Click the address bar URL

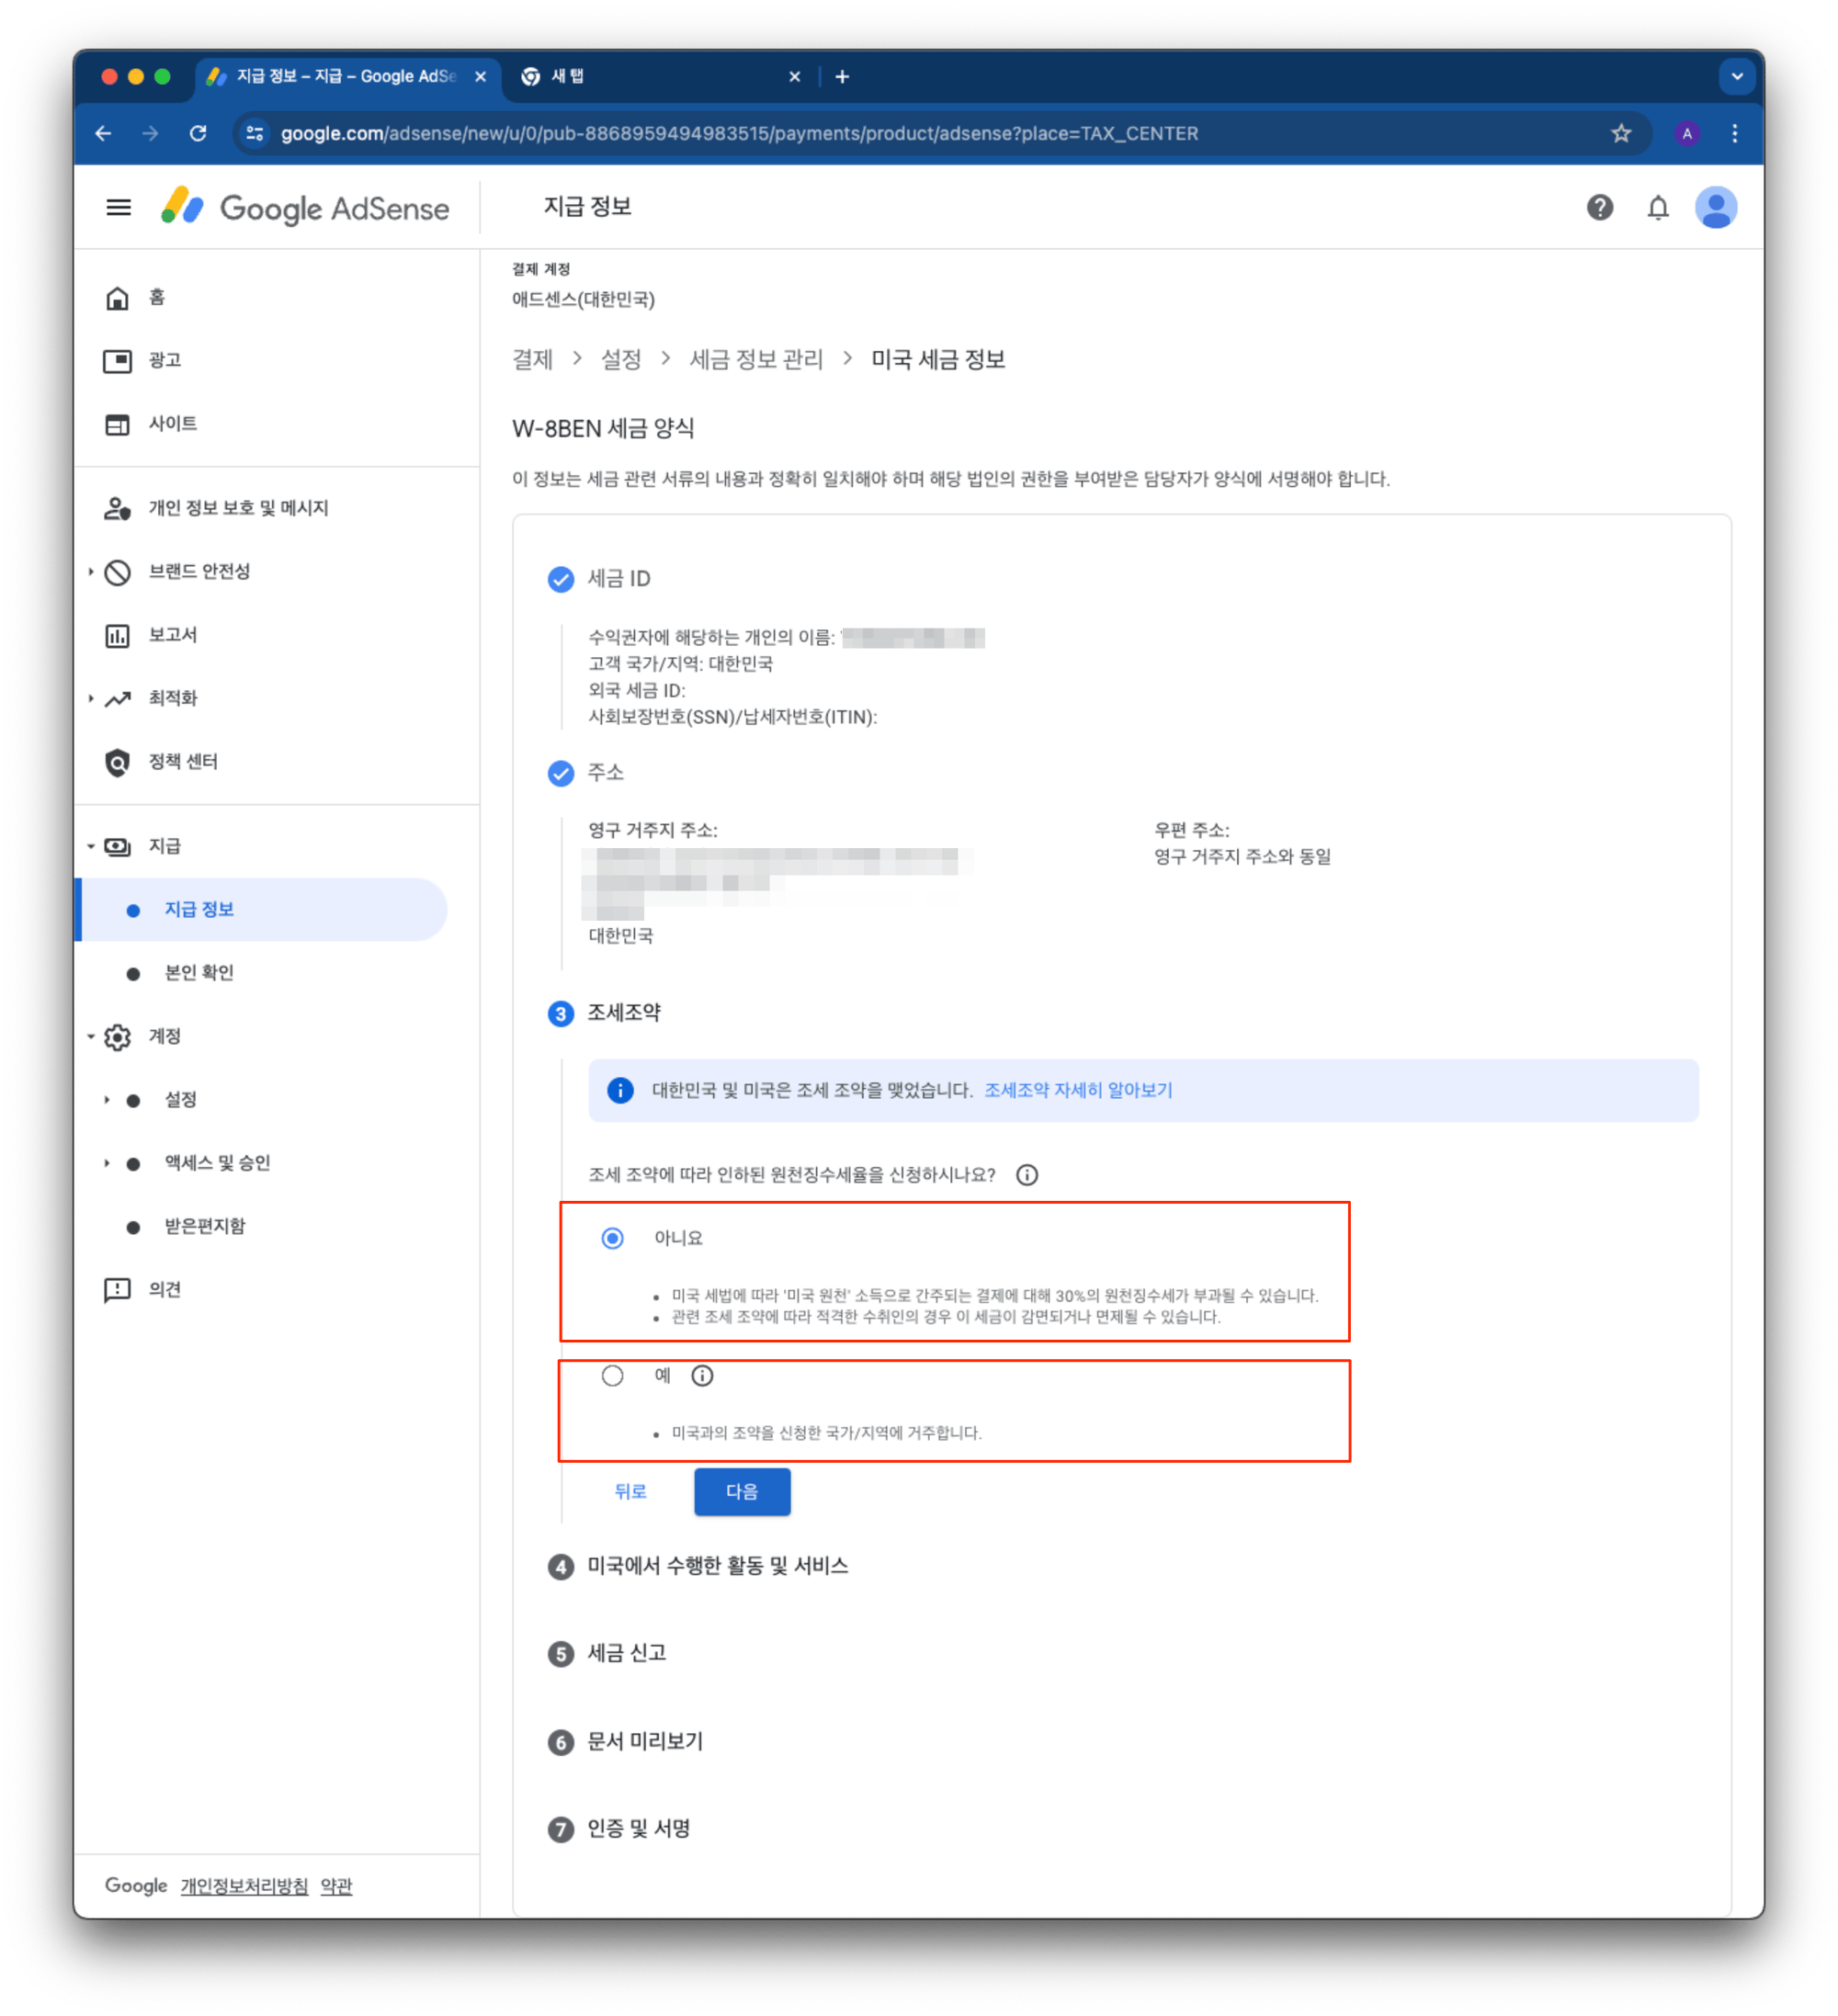pyautogui.click(x=738, y=133)
